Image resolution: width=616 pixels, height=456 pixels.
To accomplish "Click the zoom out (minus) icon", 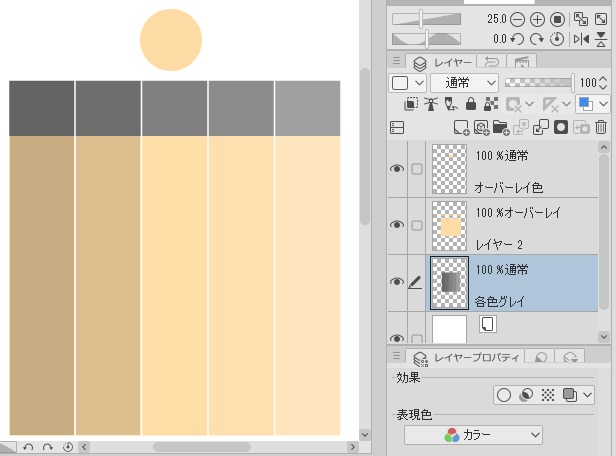I will (517, 20).
